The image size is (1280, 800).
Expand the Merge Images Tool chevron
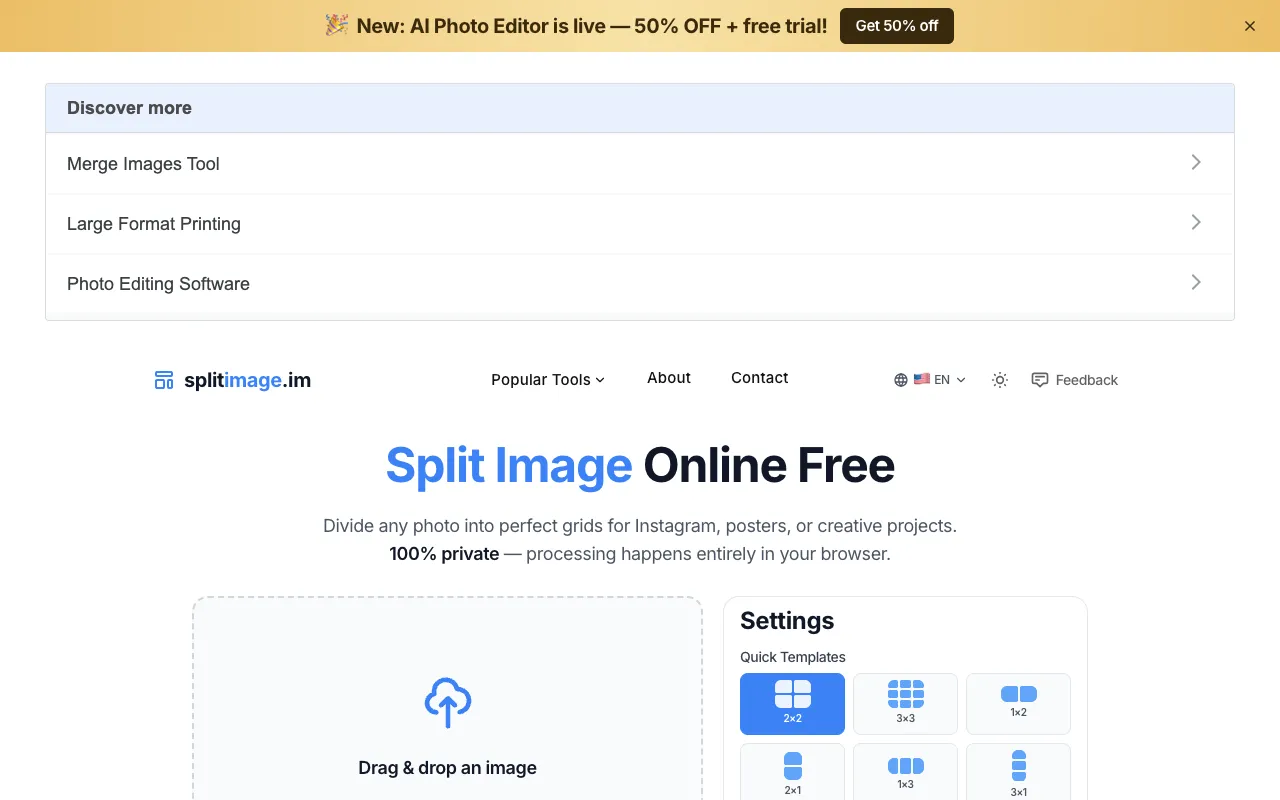[x=1196, y=162]
